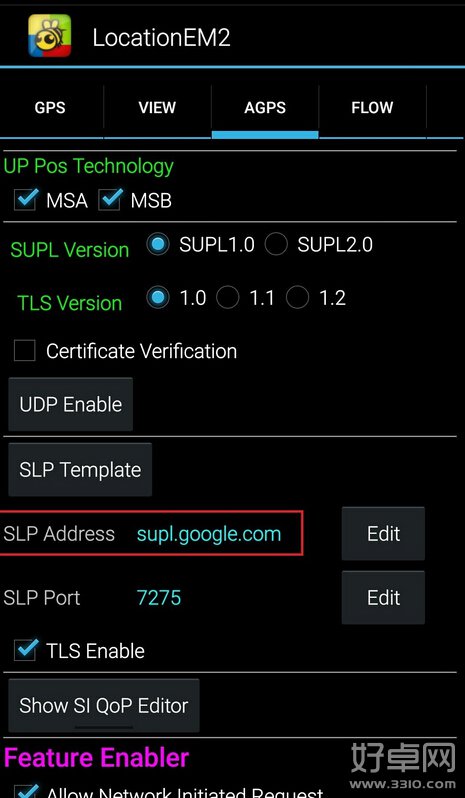The width and height of the screenshot is (465, 798).
Task: Tap the LocationEM2 bee app icon
Action: click(49, 35)
